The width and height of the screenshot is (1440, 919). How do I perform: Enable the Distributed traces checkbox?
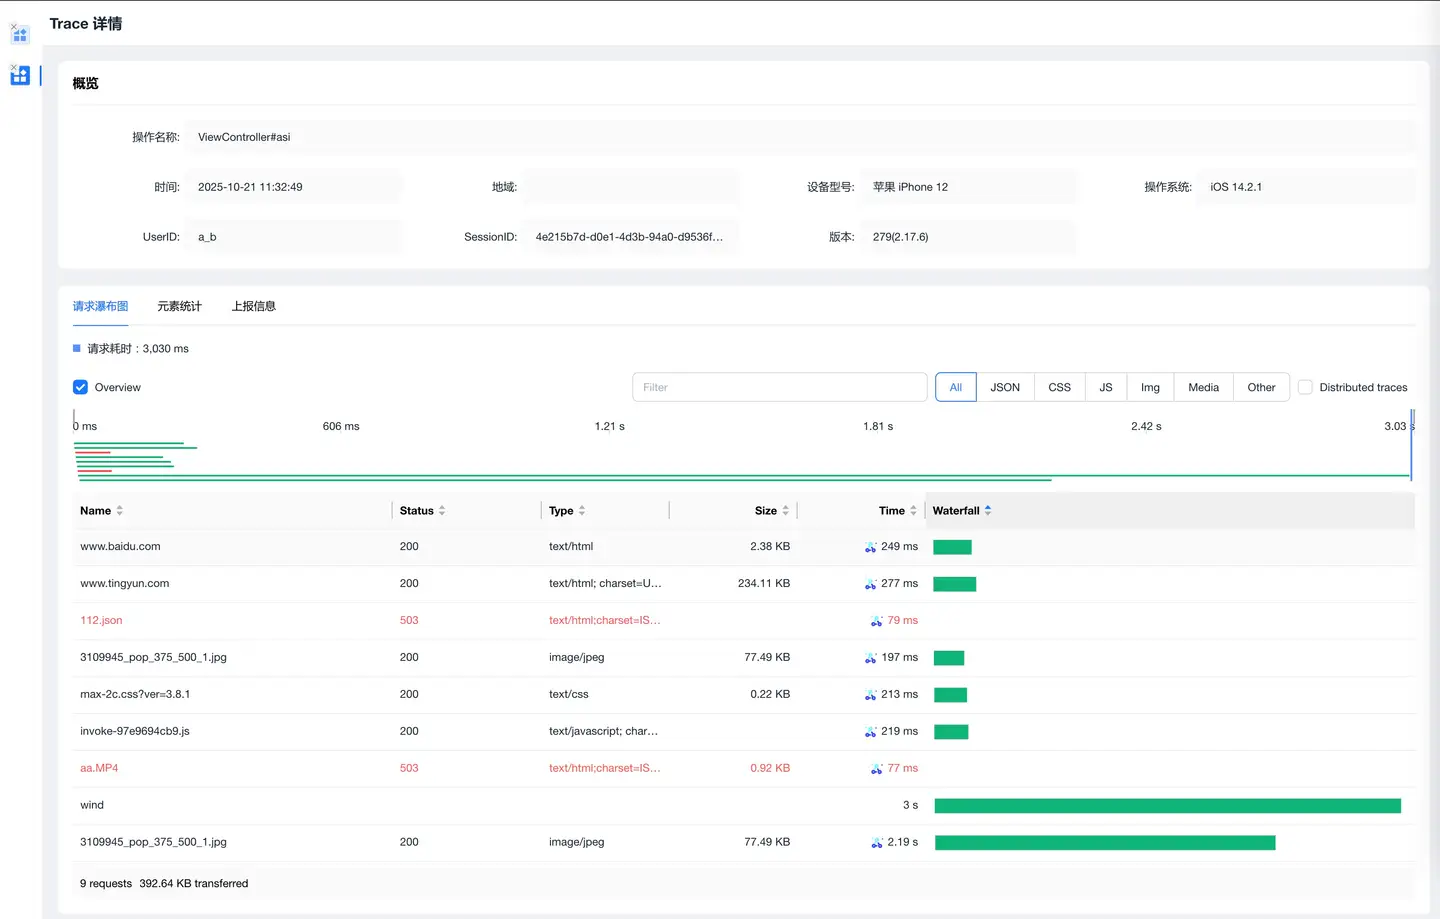(x=1305, y=388)
